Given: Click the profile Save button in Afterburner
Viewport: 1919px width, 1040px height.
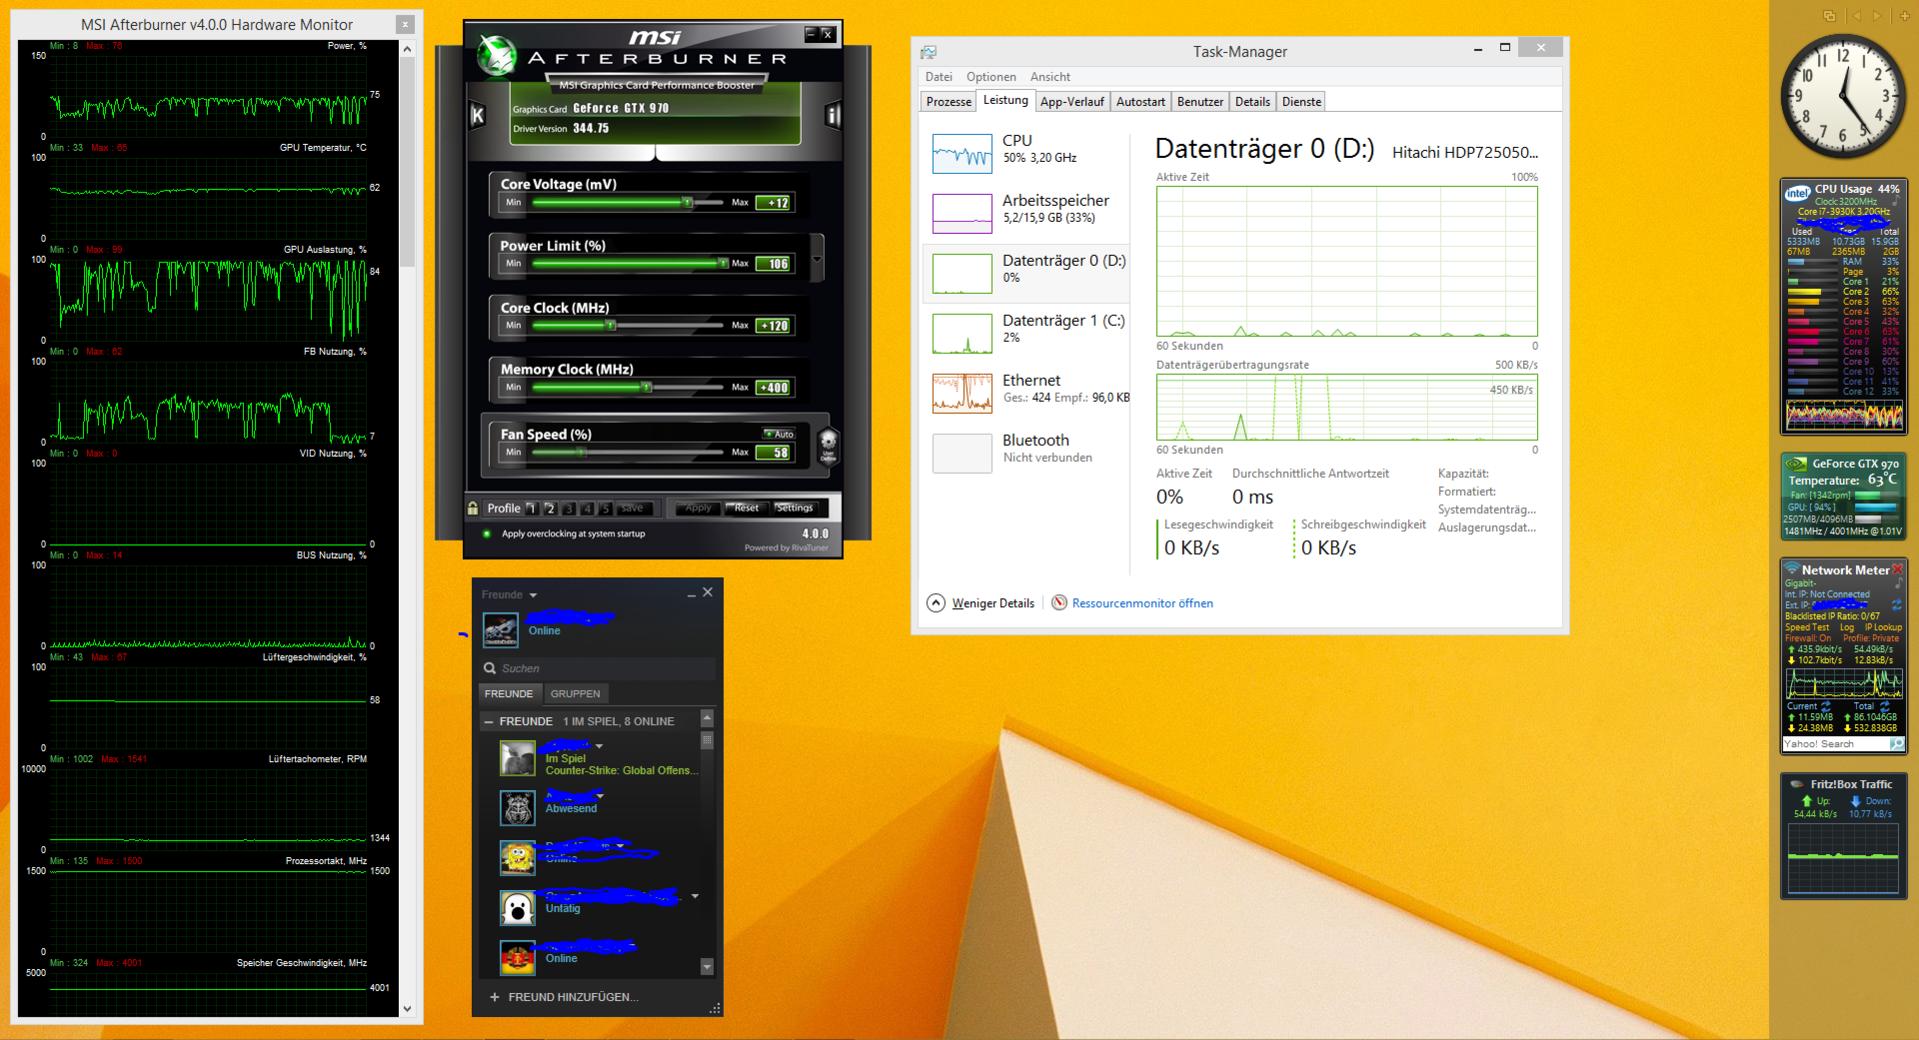Looking at the screenshot, I should tap(632, 508).
